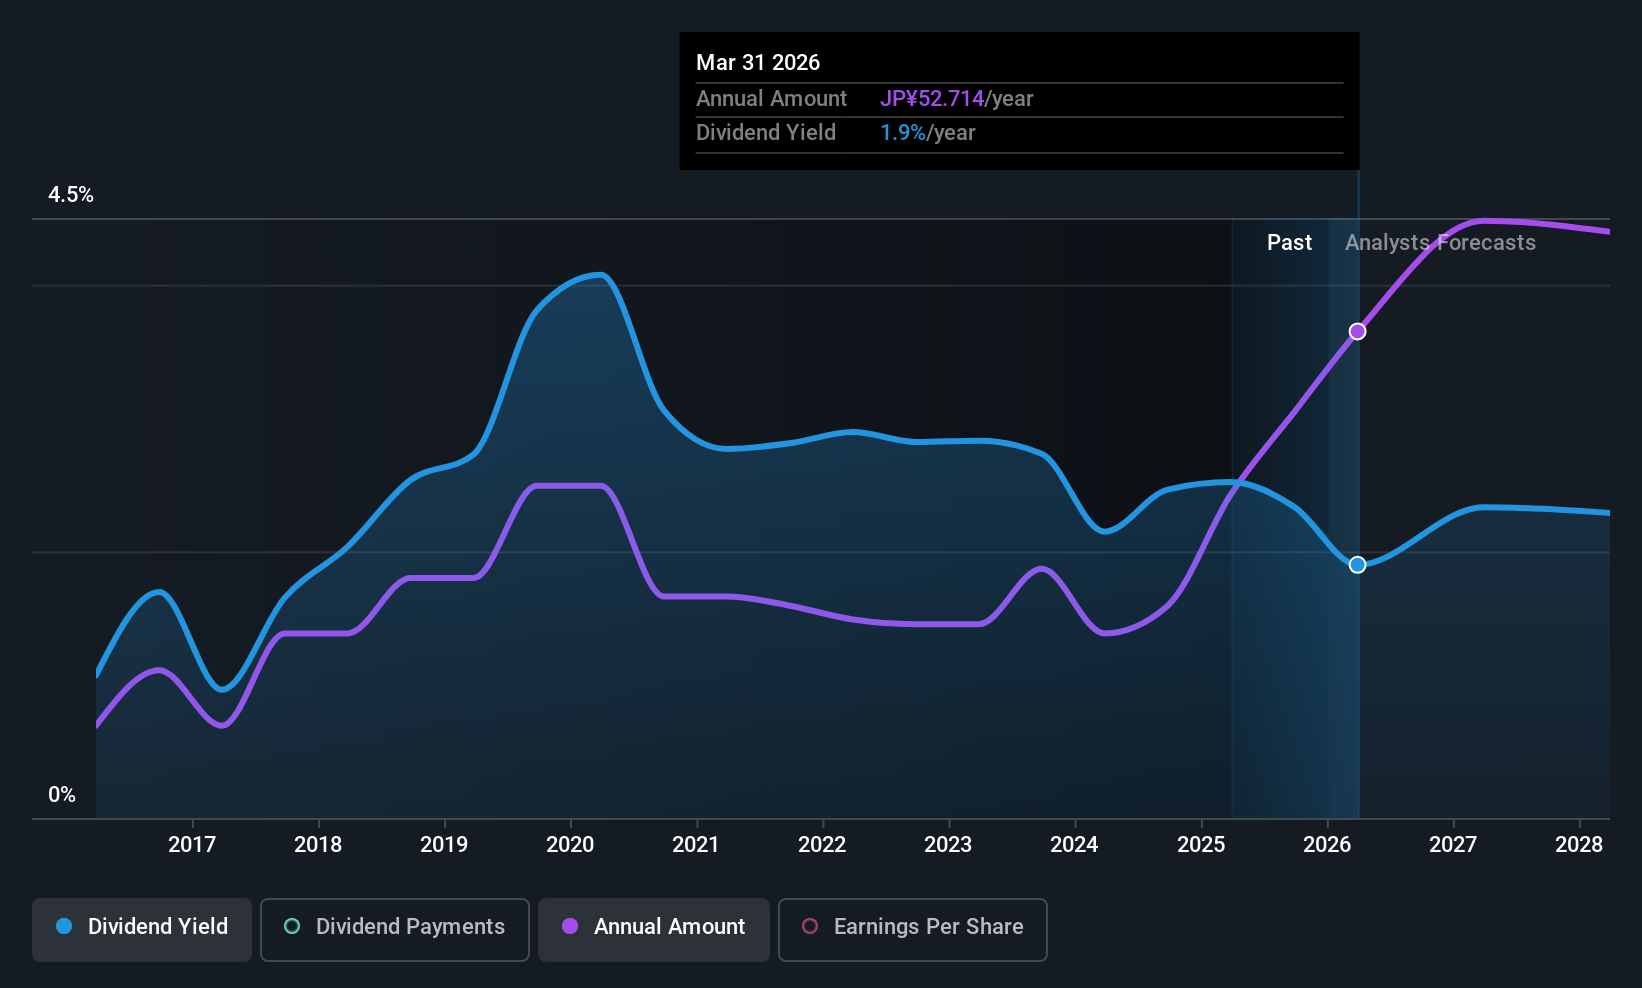This screenshot has width=1642, height=988.
Task: Click the 0% y-axis label
Action: [x=62, y=795]
